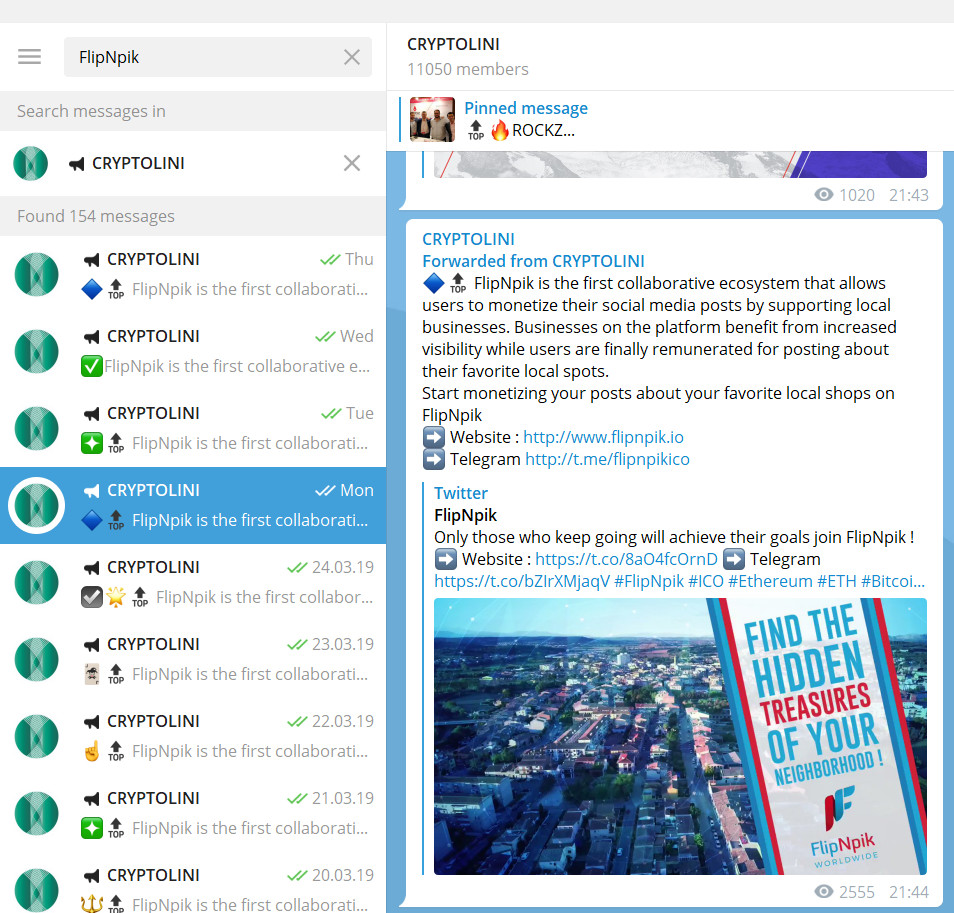Click the #FlipNpik hashtag
Image resolution: width=954 pixels, height=913 pixels.
[x=649, y=581]
